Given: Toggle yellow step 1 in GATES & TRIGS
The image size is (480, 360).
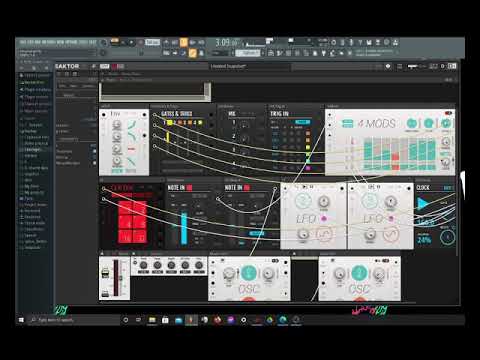Looking at the screenshot, I should [169, 123].
